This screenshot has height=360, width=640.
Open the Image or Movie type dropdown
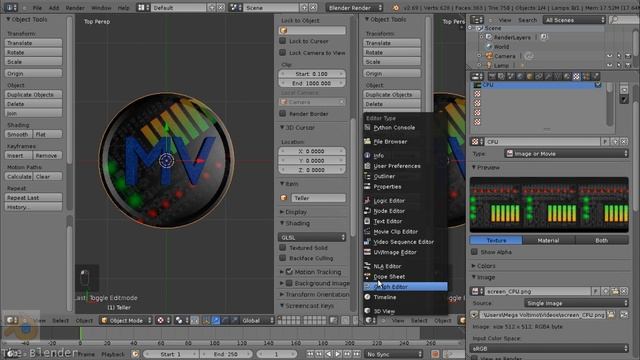click(x=566, y=154)
